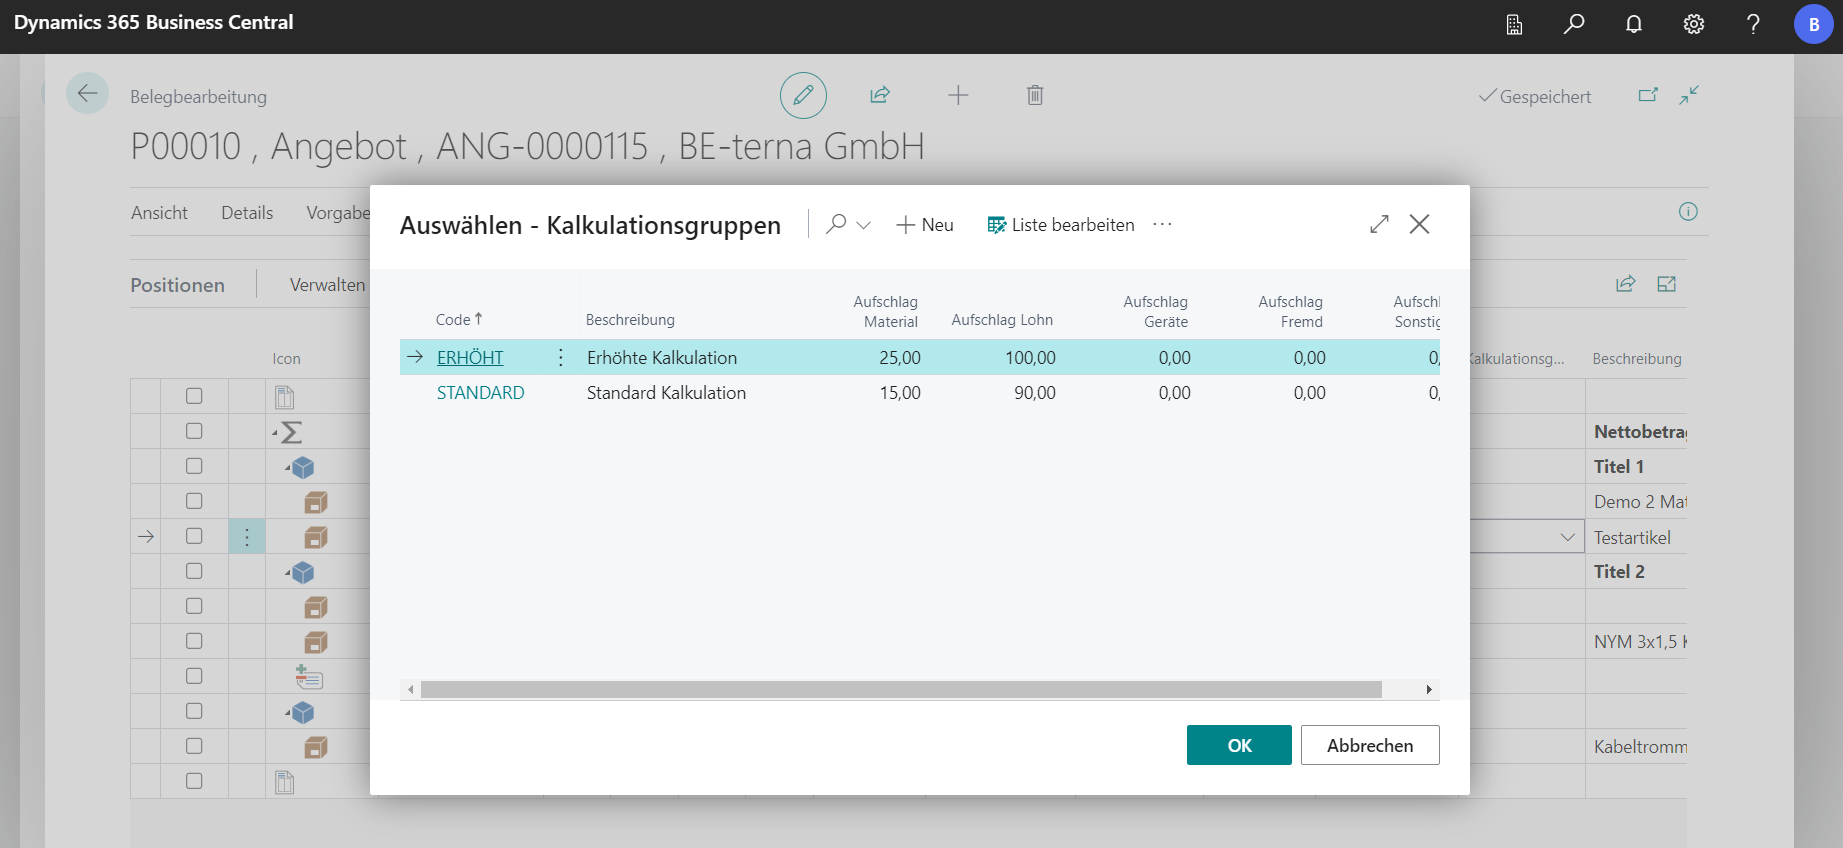Click the horizontal scrollbar in the dialog

coord(900,689)
